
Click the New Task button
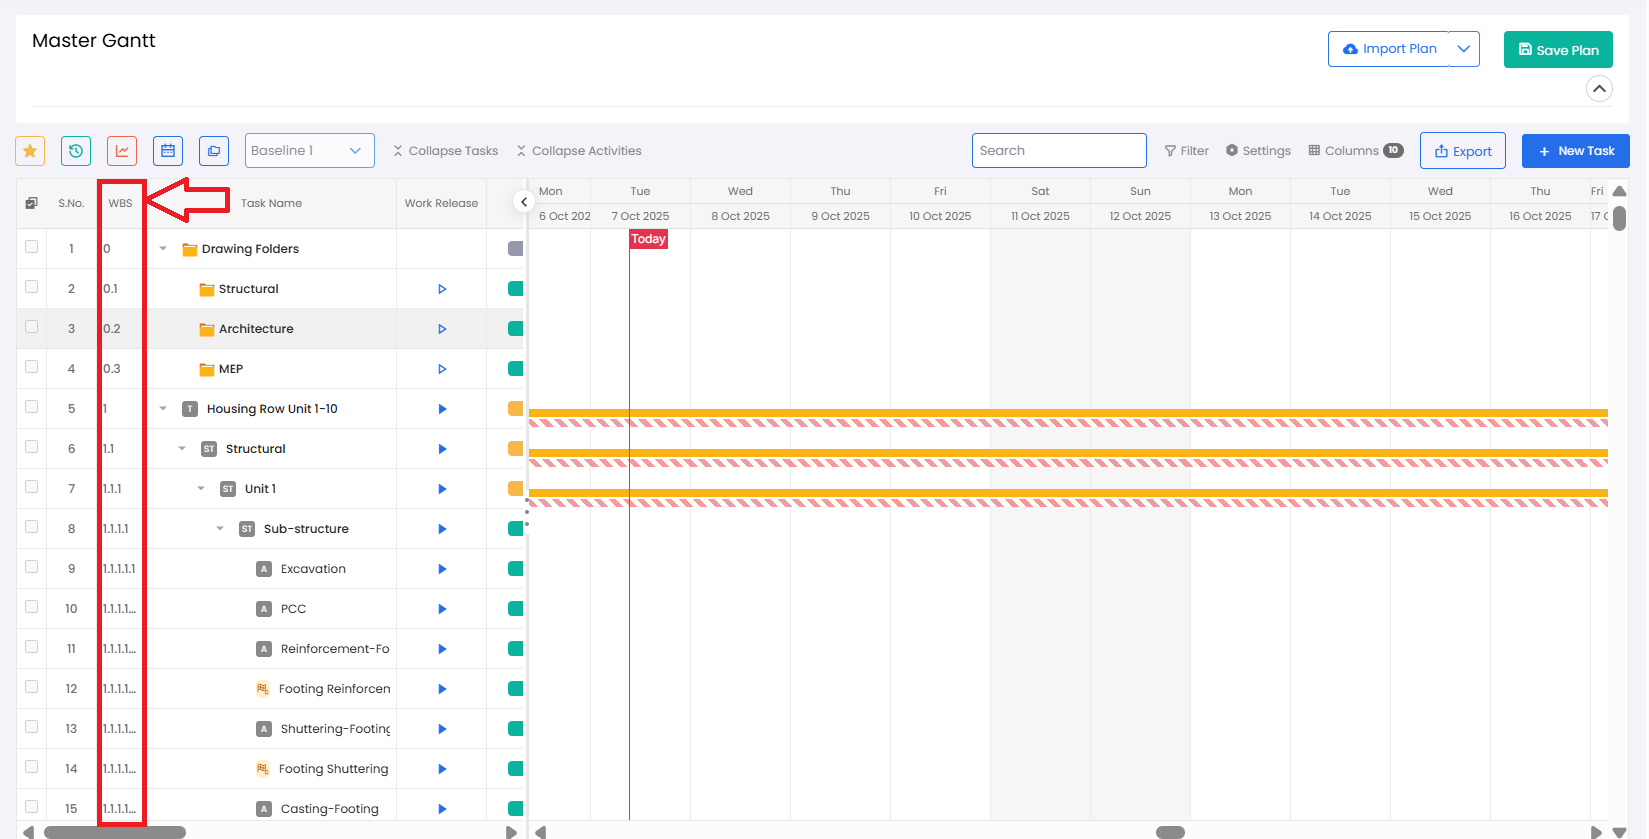point(1575,151)
